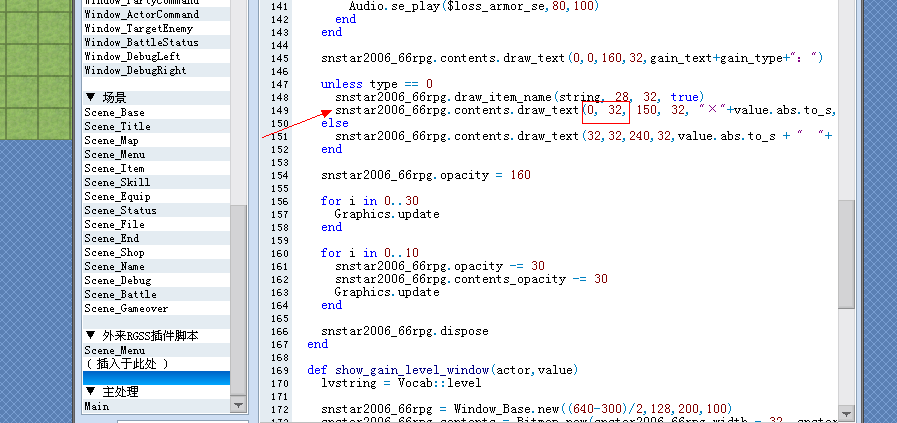Image resolution: width=897 pixels, height=423 pixels.
Task: Click Audio.se_play line 141
Action: (474, 6)
